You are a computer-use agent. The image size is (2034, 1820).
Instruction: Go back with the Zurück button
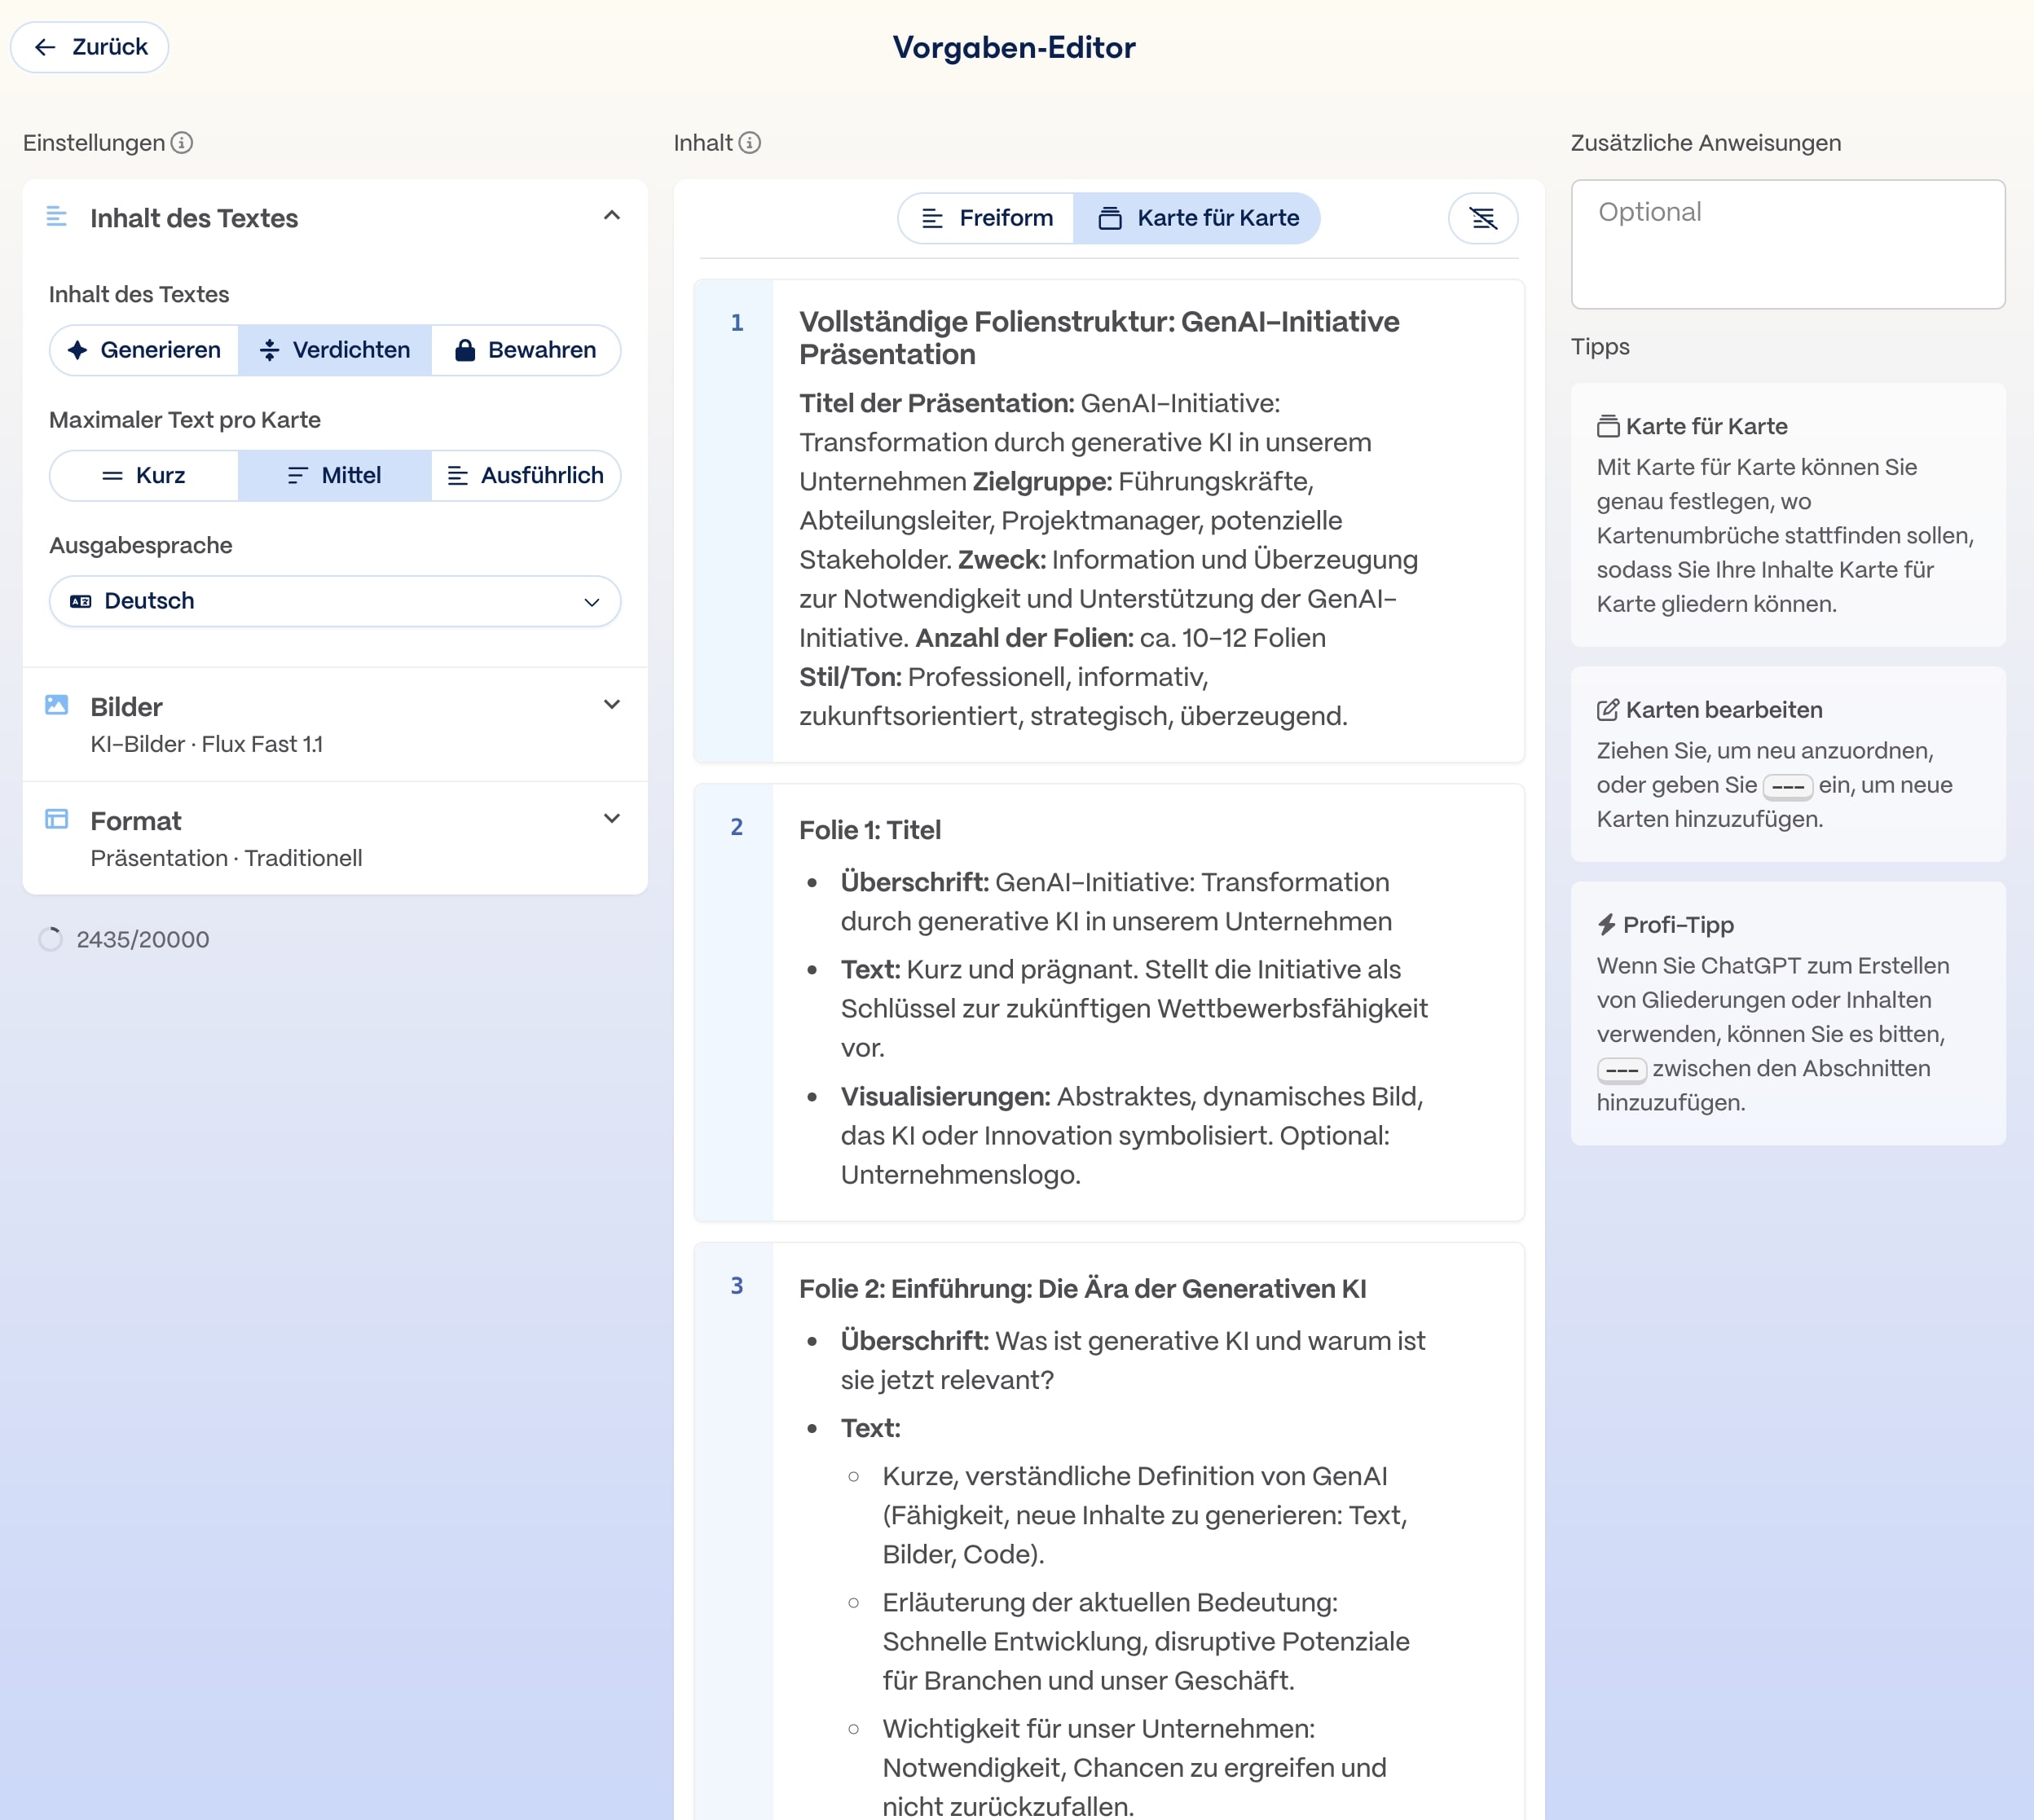(90, 47)
